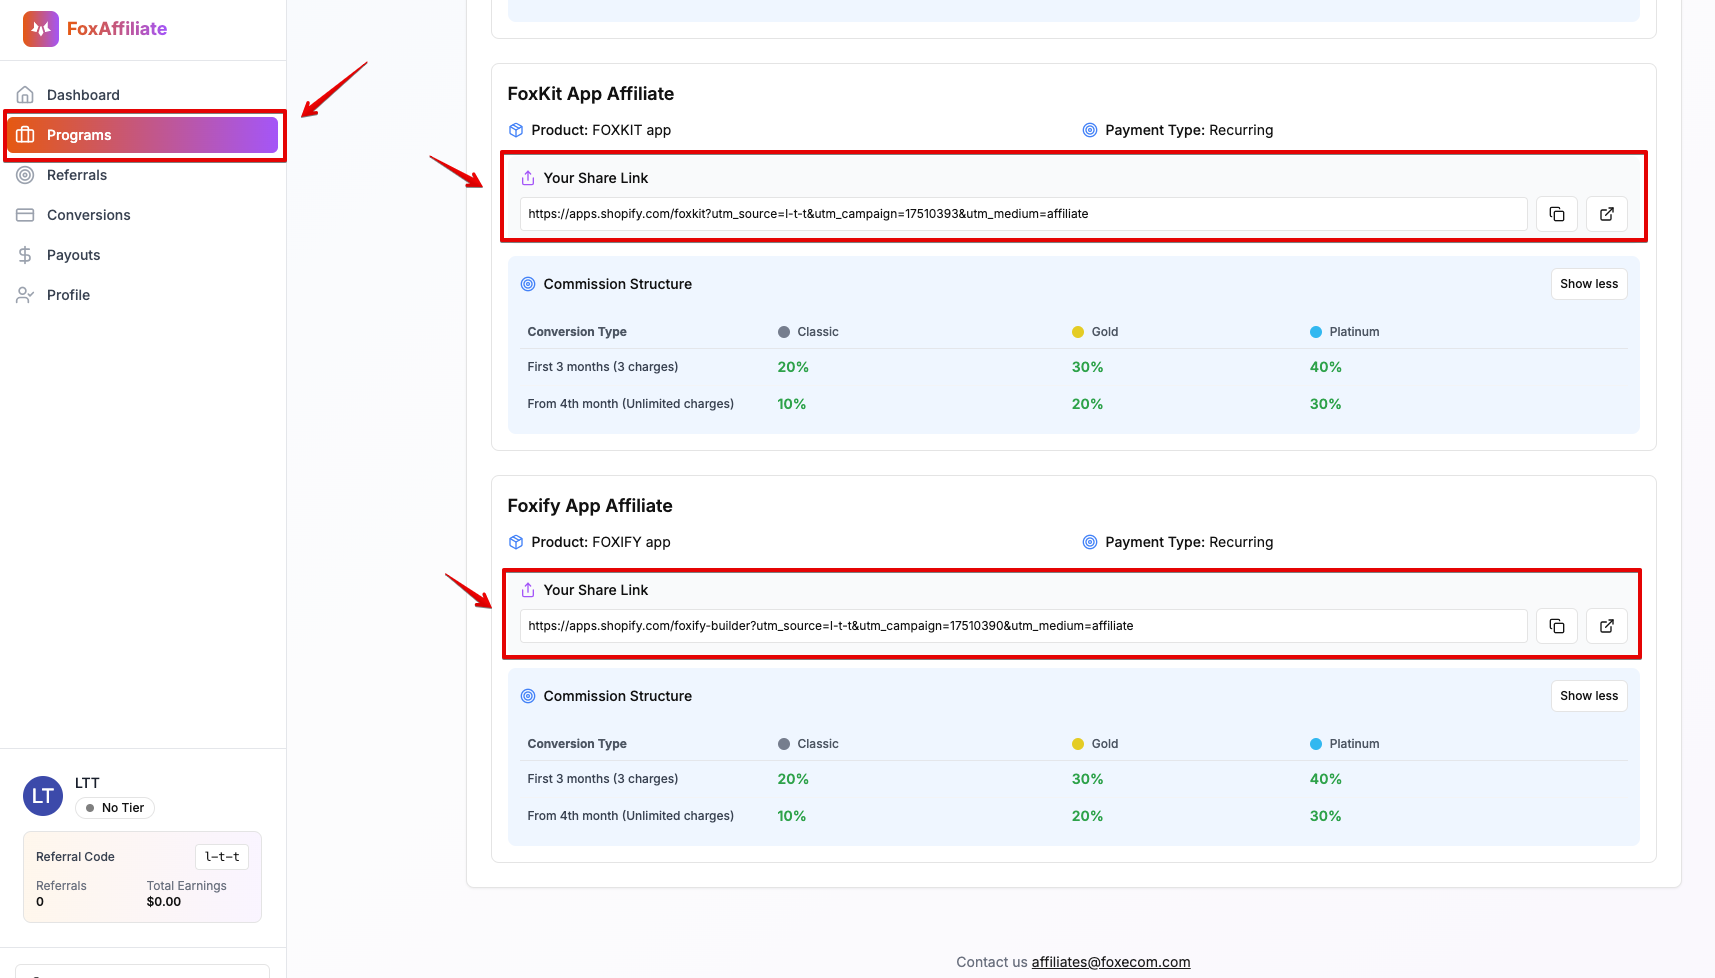Image resolution: width=1715 pixels, height=978 pixels.
Task: Click Foxify Payment Type target icon
Action: [1090, 542]
